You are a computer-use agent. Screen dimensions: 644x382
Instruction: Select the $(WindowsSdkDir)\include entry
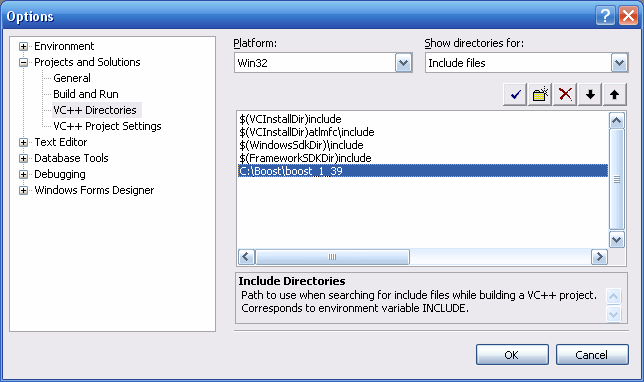point(301,145)
